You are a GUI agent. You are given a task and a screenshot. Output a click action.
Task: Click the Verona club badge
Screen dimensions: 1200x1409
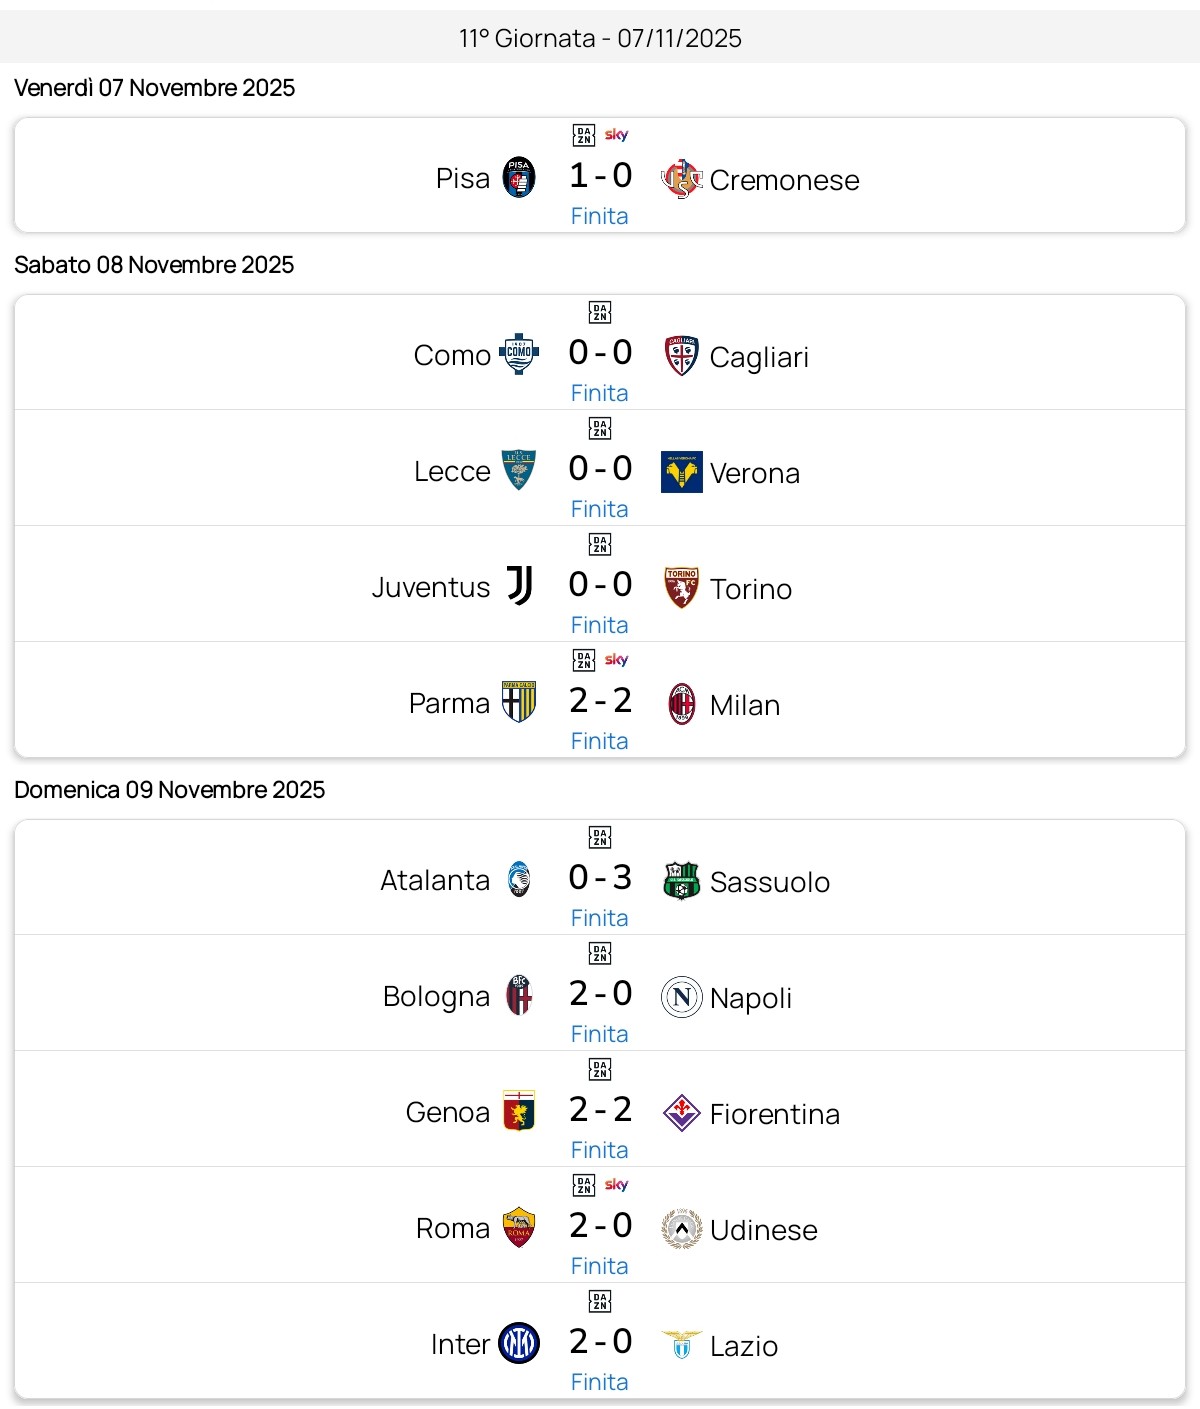[x=682, y=472]
